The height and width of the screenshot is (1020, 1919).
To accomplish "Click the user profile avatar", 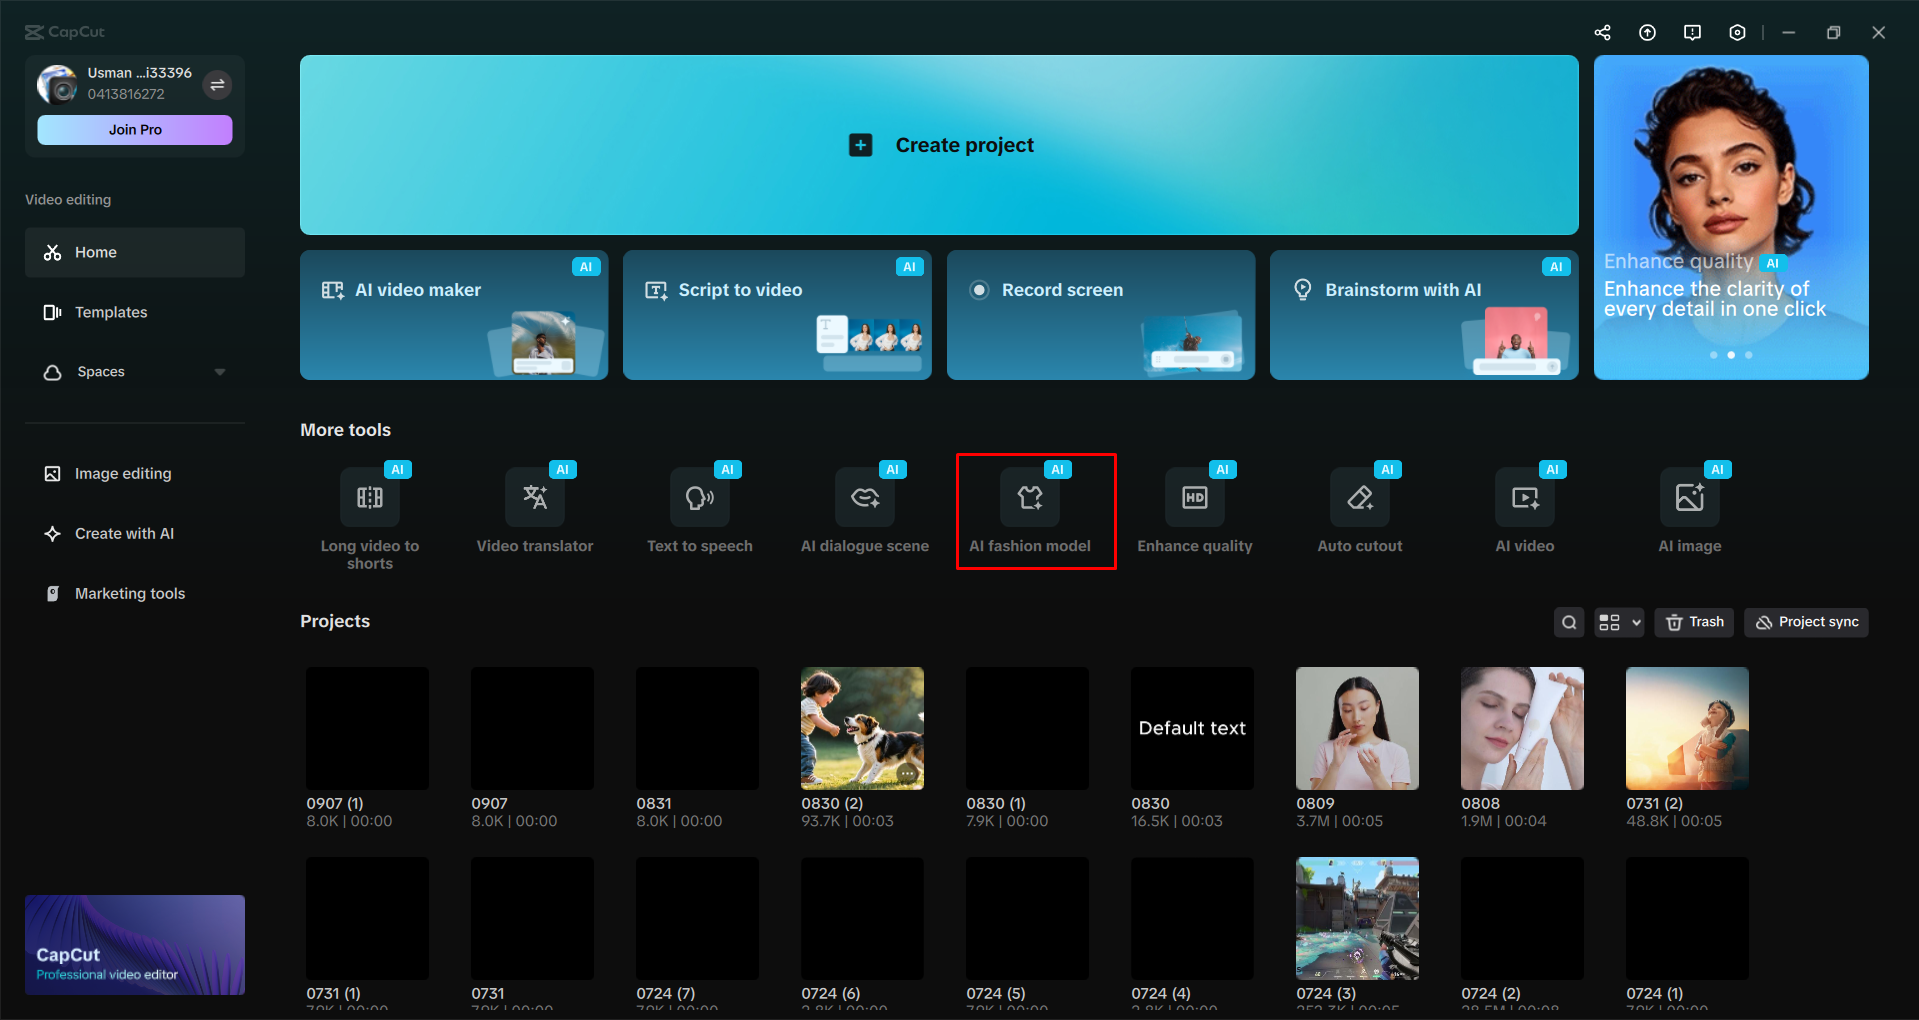I will 57,84.
